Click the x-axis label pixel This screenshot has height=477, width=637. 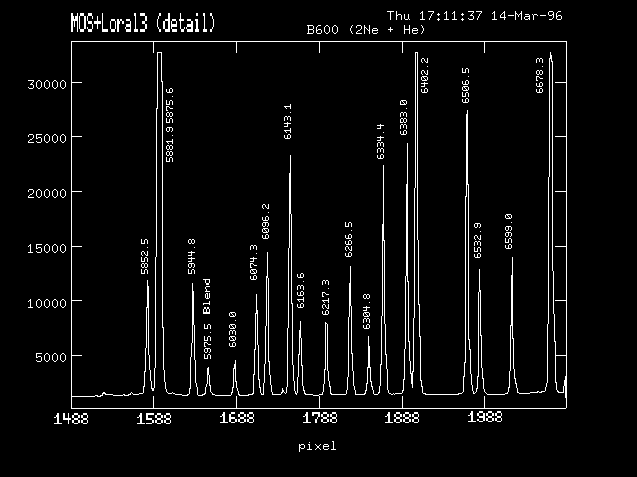[x=317, y=447]
